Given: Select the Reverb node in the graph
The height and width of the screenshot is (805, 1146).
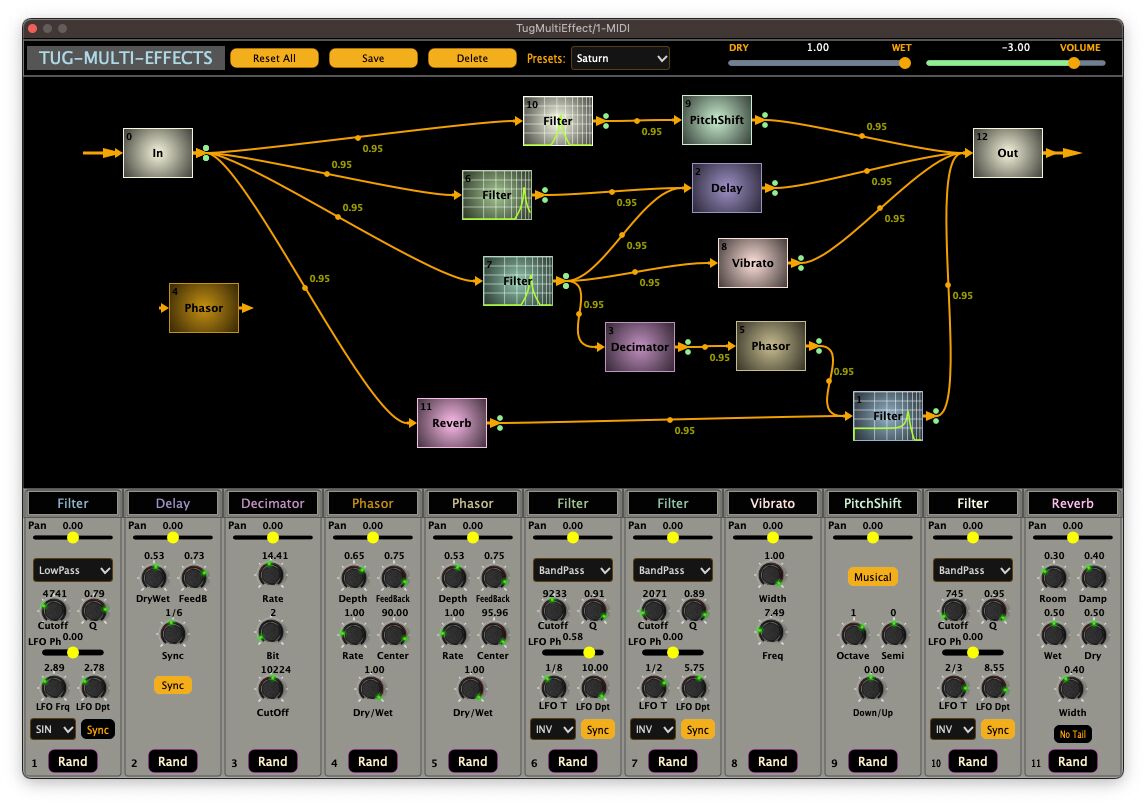Looking at the screenshot, I should pos(451,423).
